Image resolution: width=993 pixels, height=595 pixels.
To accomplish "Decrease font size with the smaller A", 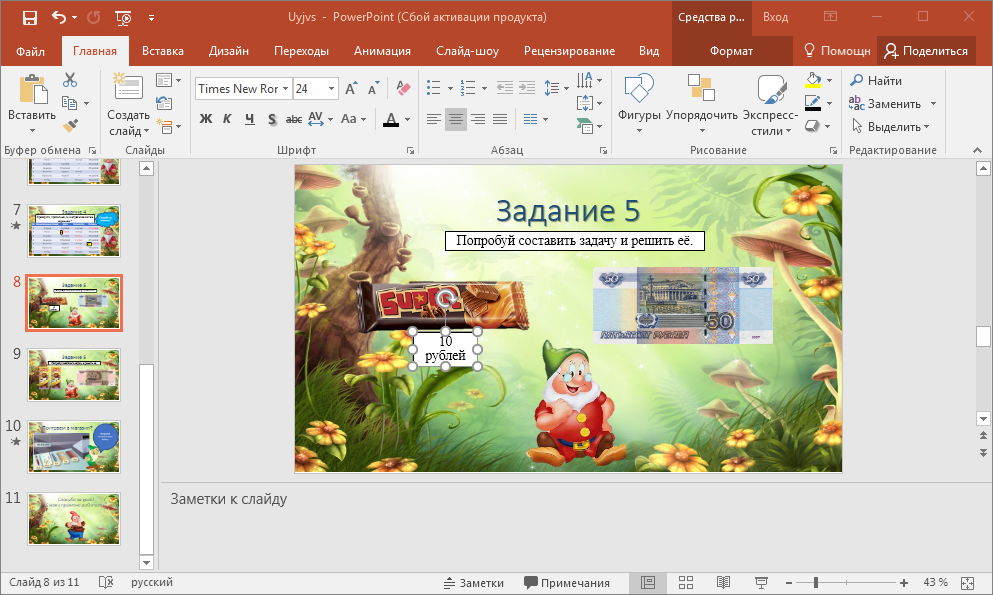I will (x=374, y=89).
